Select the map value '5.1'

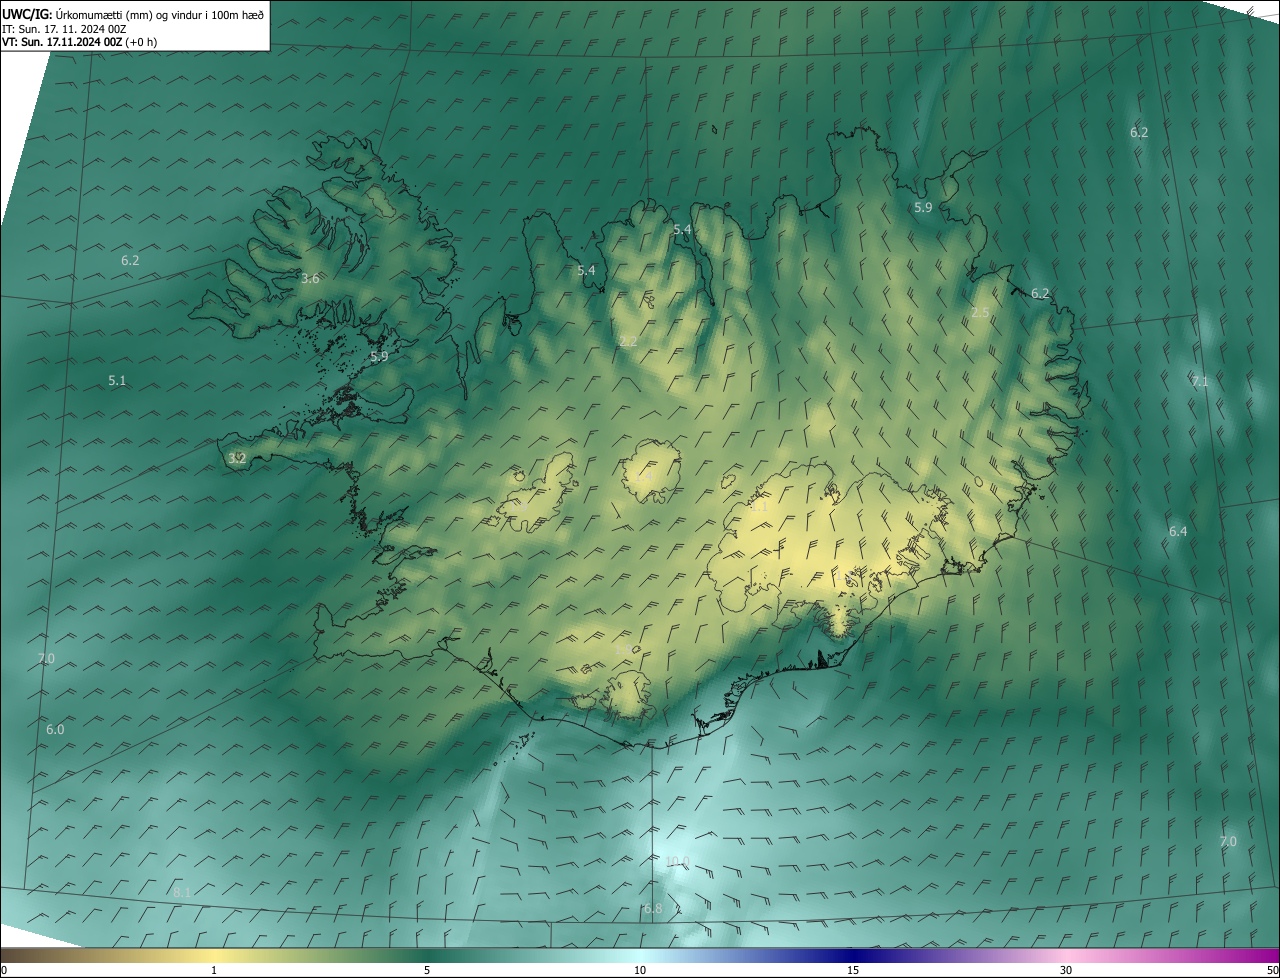point(117,380)
